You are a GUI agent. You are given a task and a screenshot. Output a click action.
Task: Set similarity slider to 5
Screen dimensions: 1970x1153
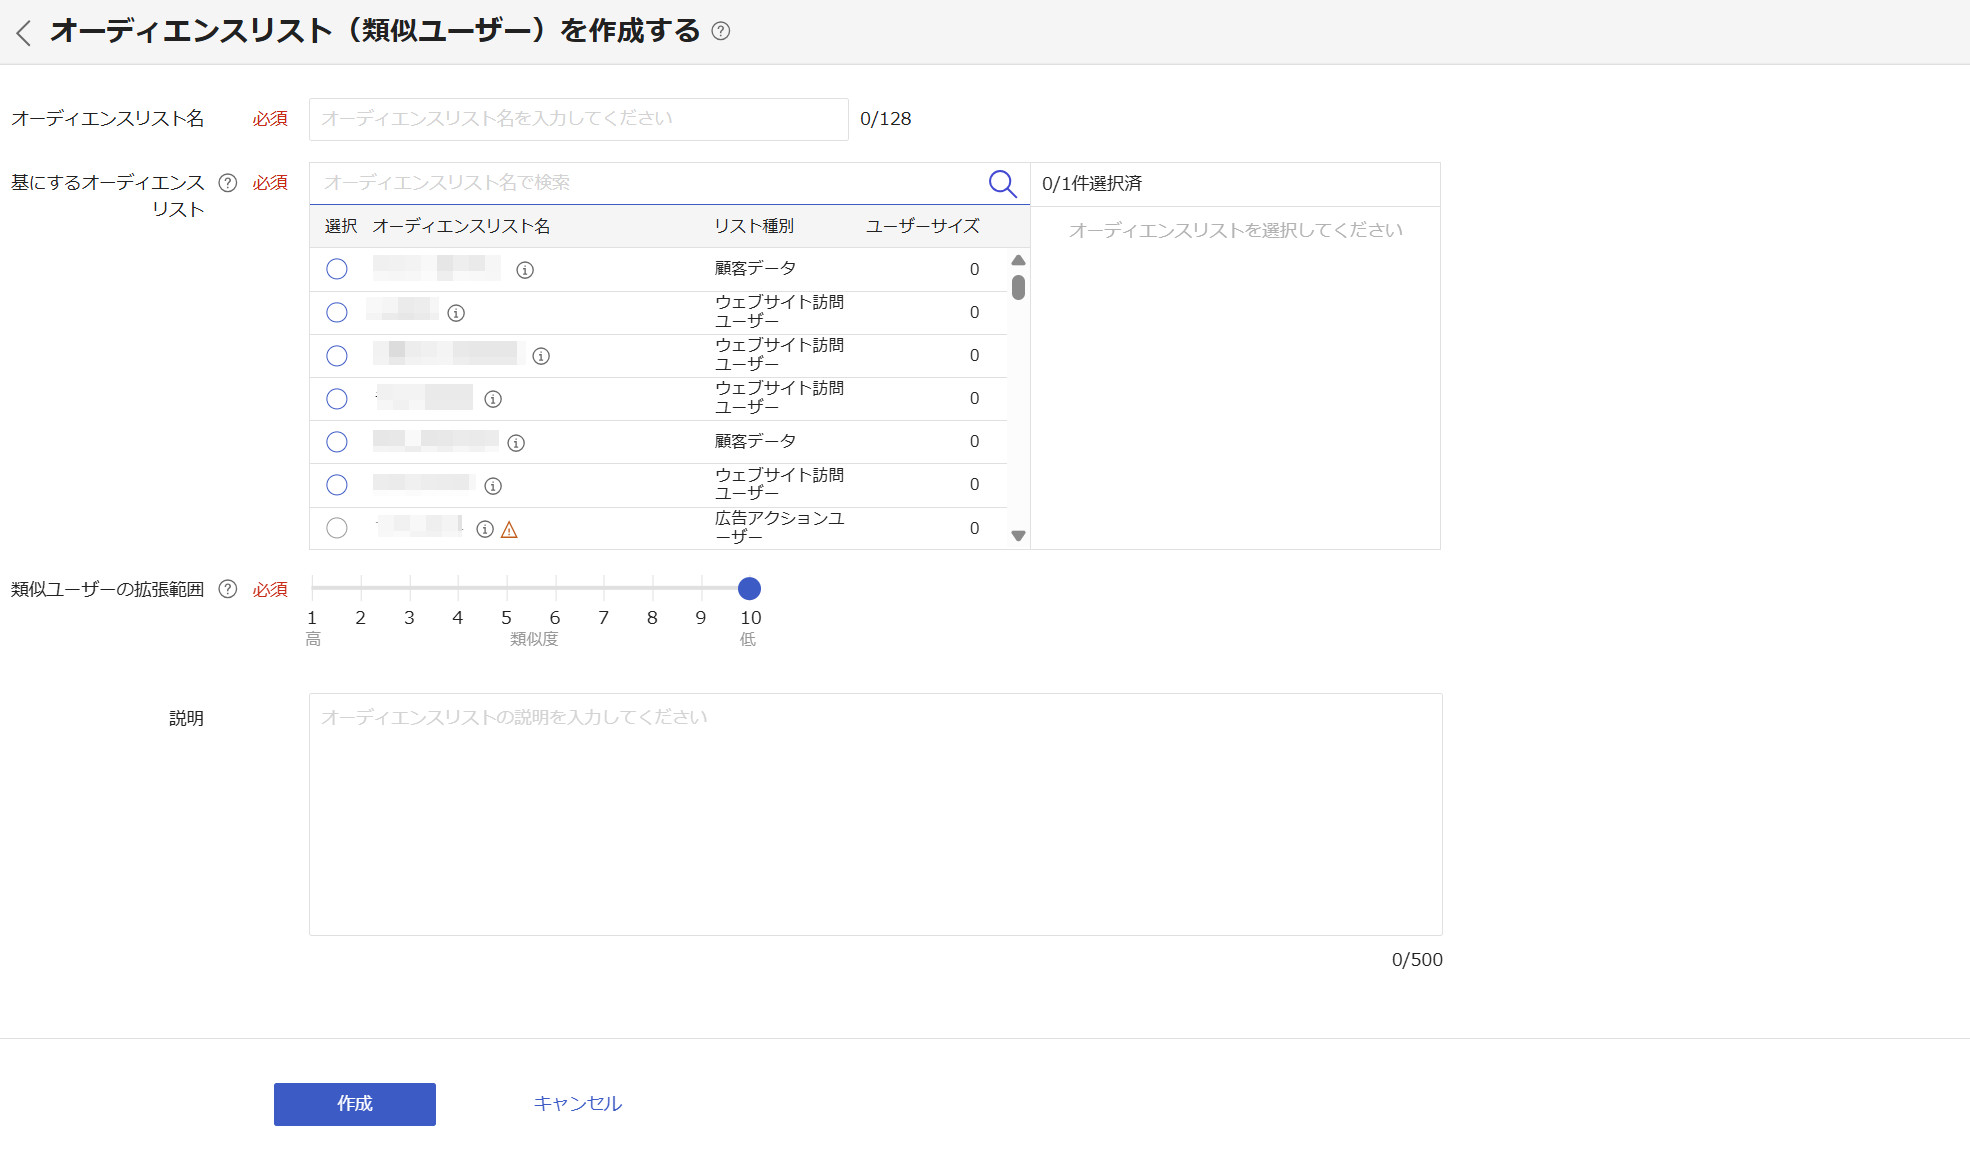point(507,589)
